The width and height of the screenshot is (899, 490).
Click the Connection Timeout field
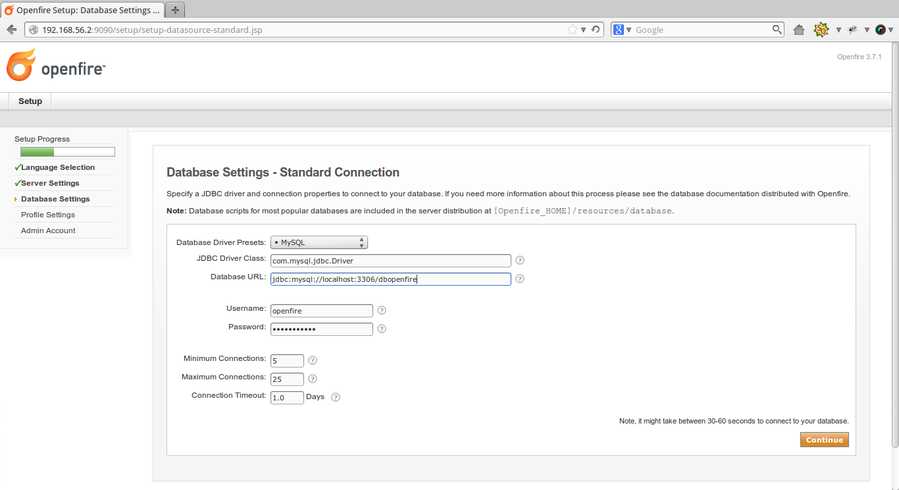pos(287,397)
